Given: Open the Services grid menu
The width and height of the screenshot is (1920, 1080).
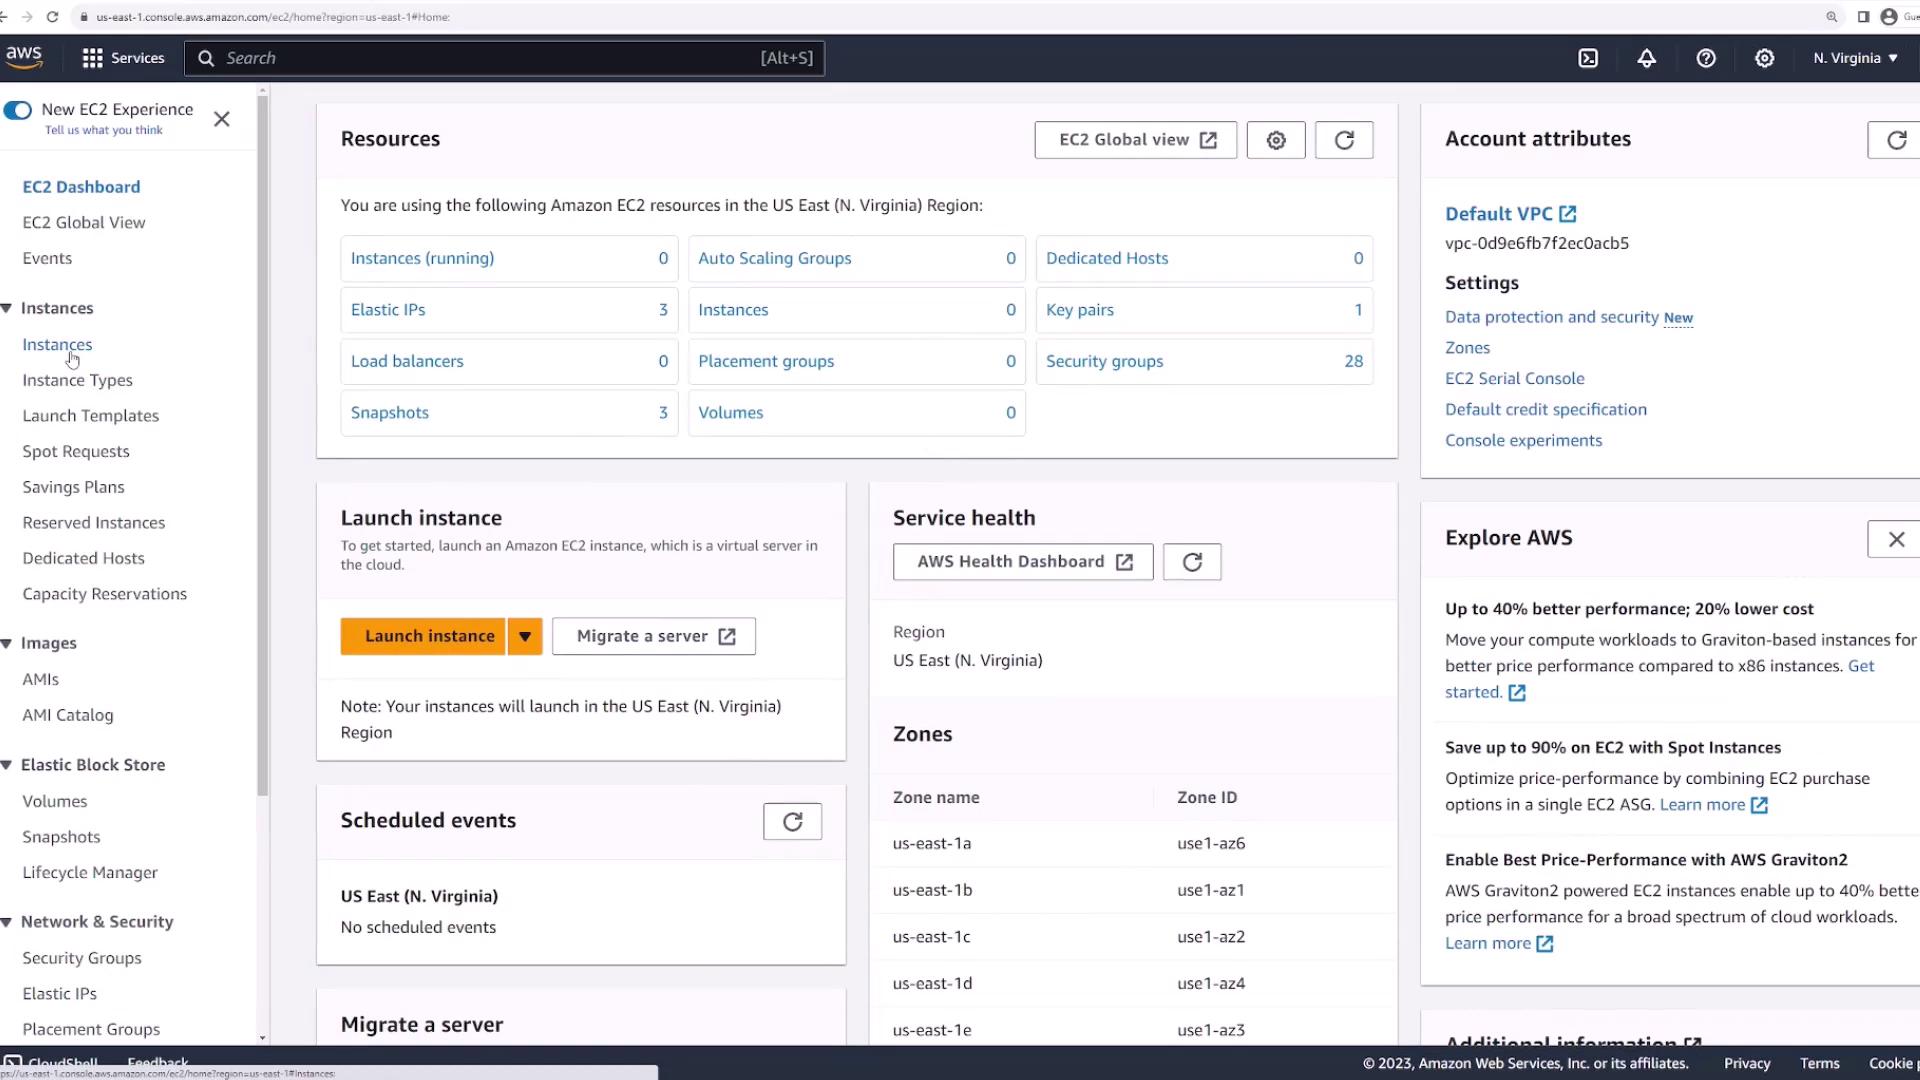Looking at the screenshot, I should [122, 58].
